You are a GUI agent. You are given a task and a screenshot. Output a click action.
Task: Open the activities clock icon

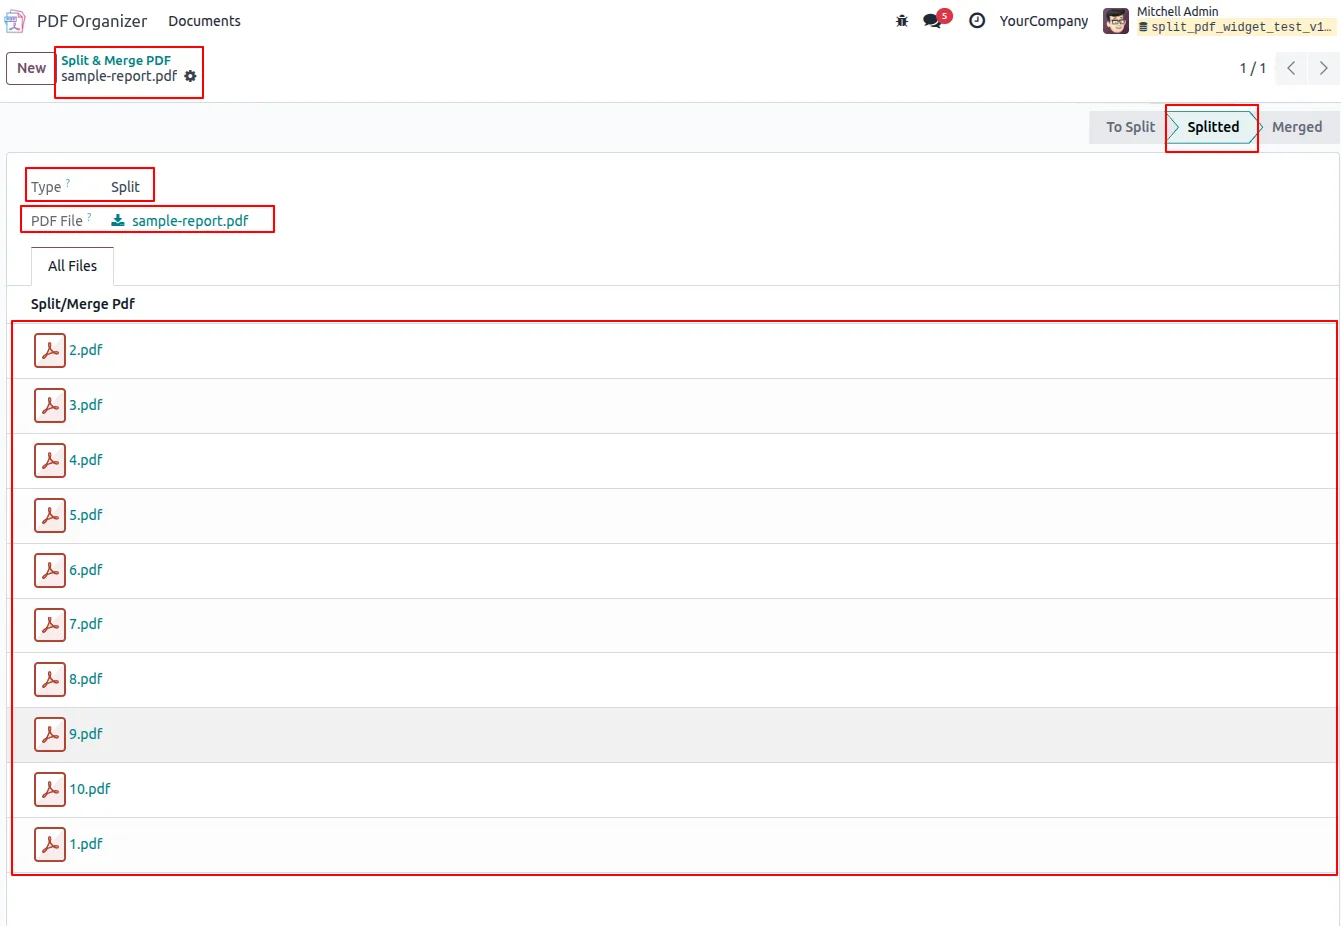point(977,20)
